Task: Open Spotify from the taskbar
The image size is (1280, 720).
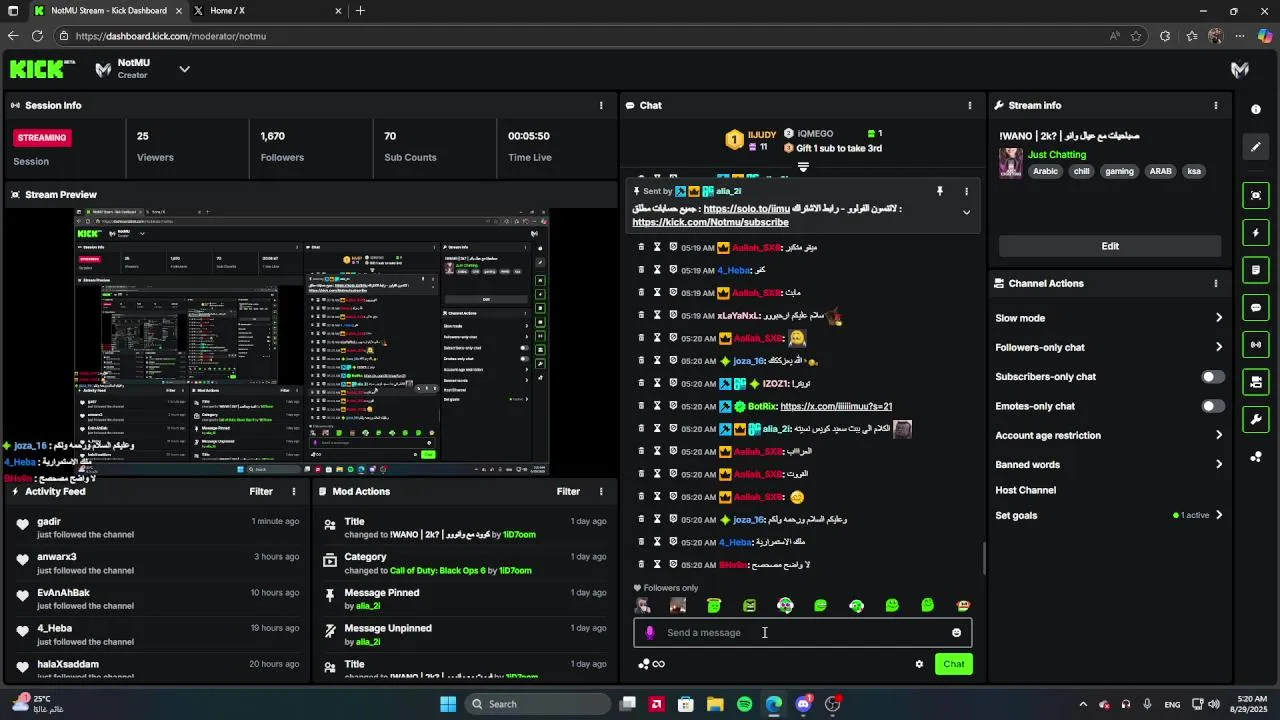Action: coord(744,704)
